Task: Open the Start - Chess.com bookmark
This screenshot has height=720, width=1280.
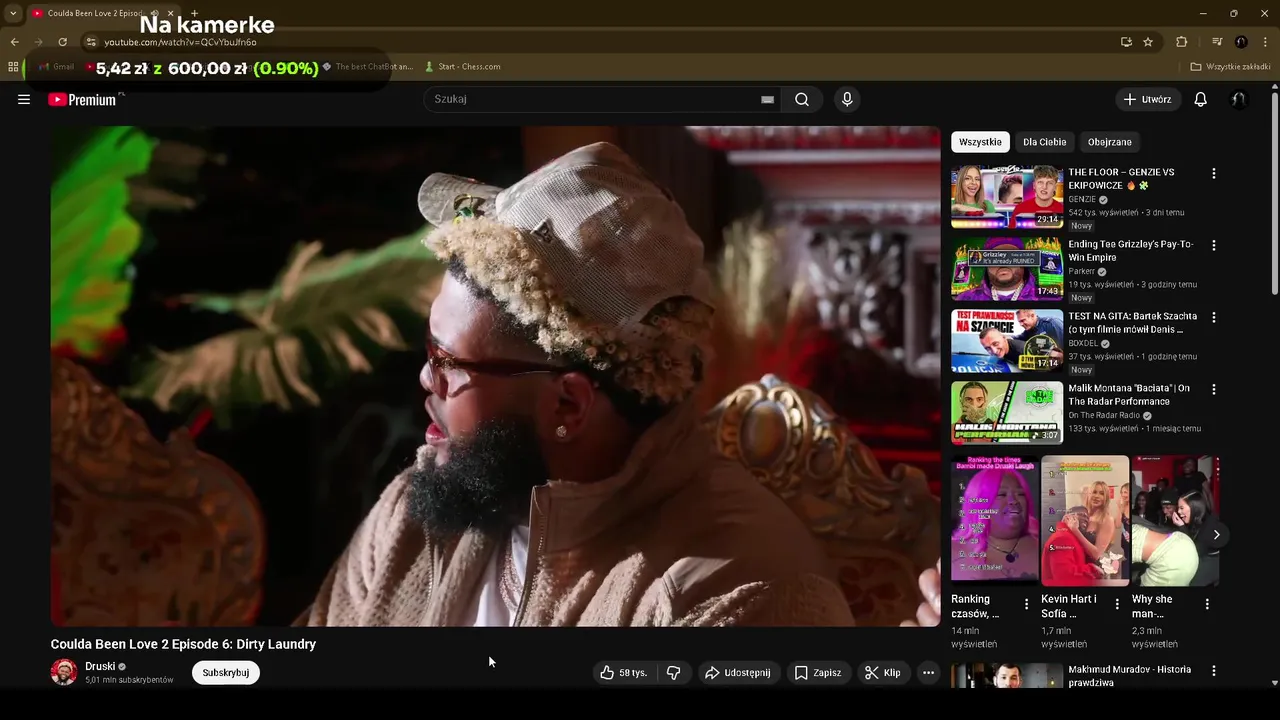Action: tap(462, 67)
